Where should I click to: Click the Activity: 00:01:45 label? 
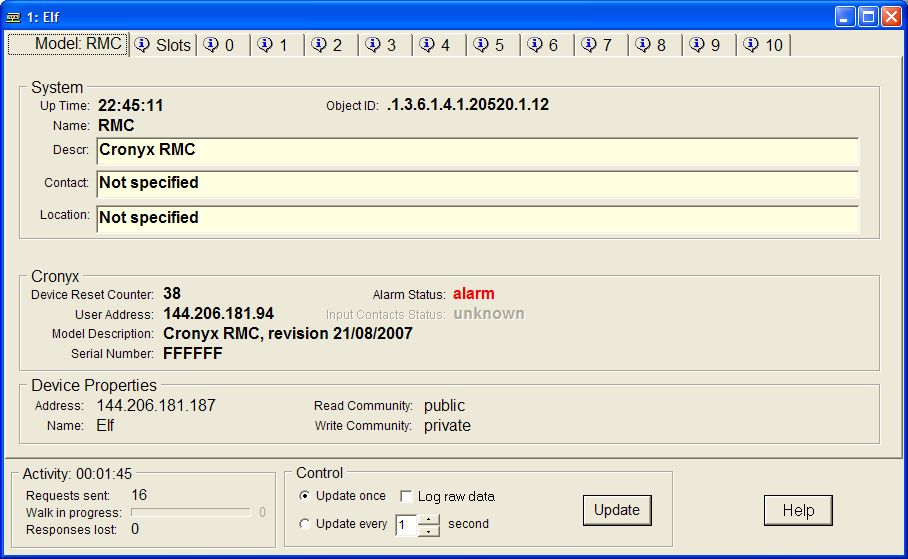[x=77, y=474]
